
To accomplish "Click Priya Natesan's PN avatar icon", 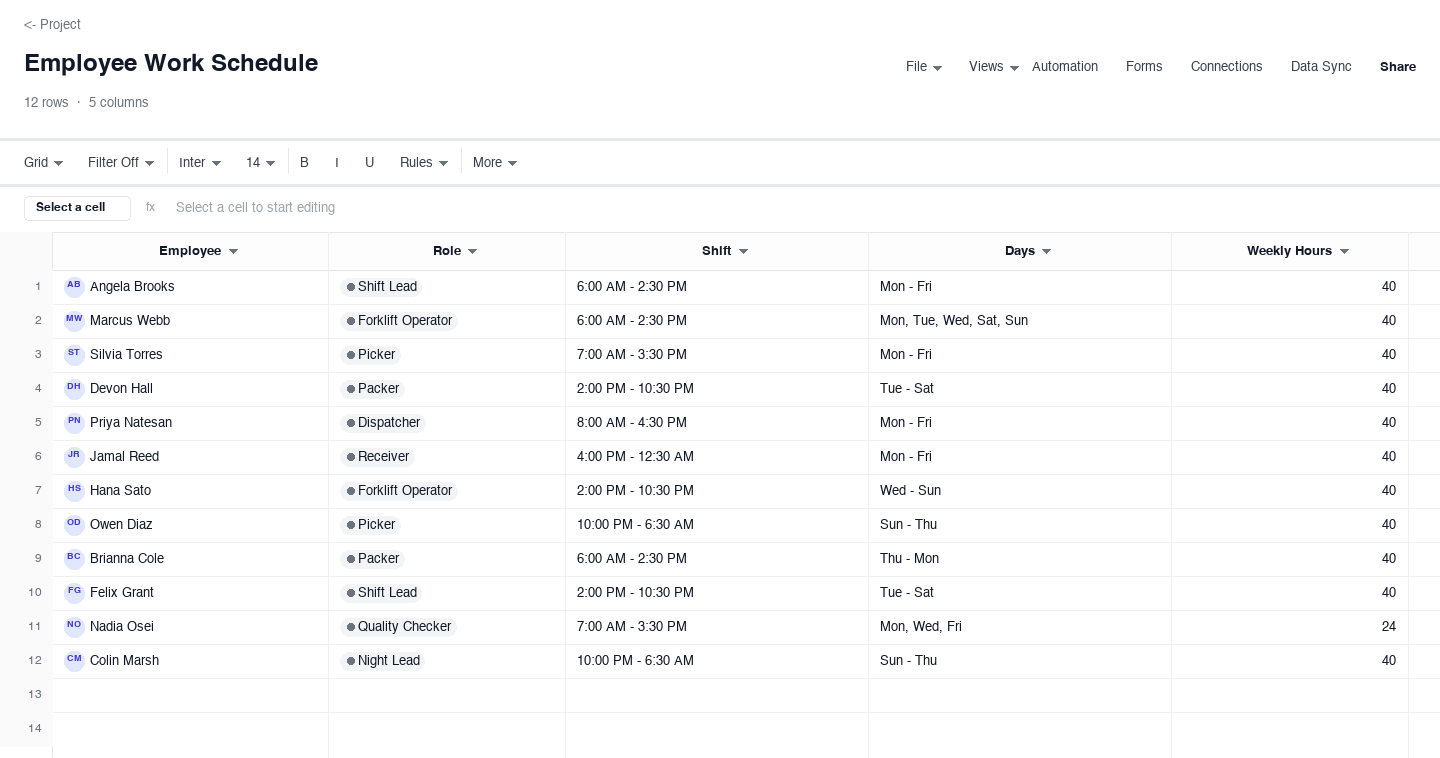I will (x=74, y=423).
